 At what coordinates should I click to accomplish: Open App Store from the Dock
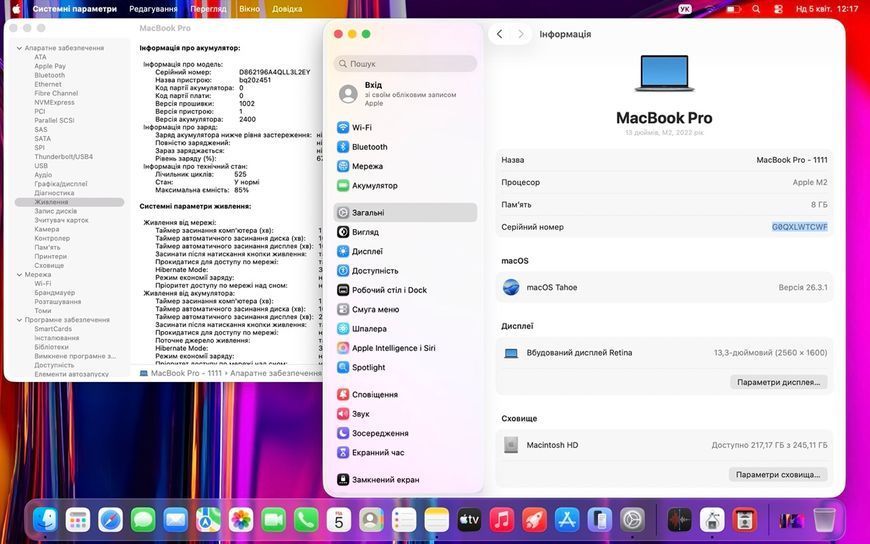[x=567, y=520]
